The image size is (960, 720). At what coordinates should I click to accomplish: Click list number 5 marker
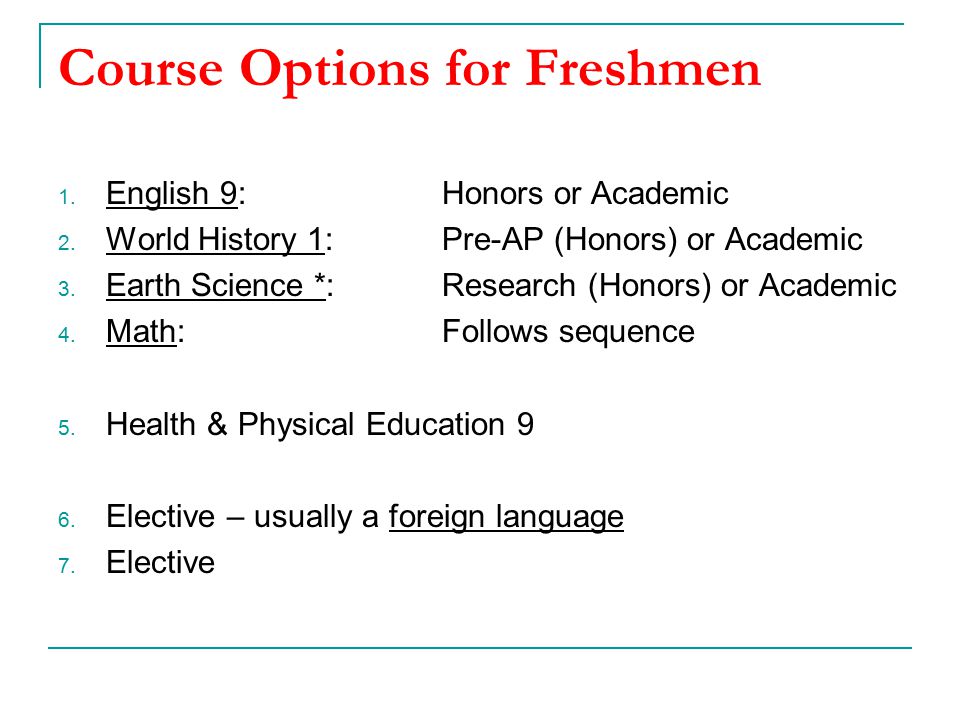(67, 428)
